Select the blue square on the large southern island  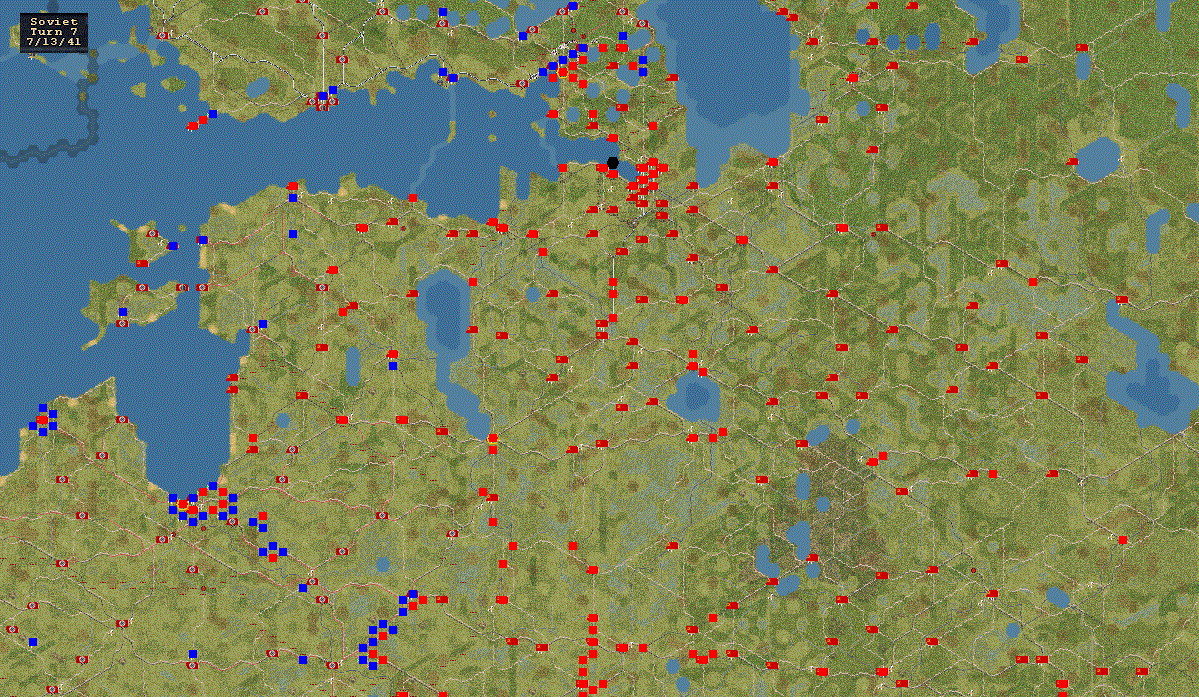pyautogui.click(x=122, y=312)
